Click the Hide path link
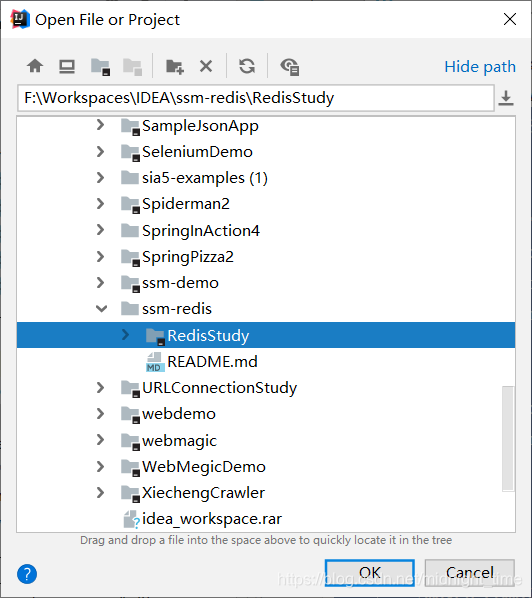532x598 pixels. click(480, 67)
